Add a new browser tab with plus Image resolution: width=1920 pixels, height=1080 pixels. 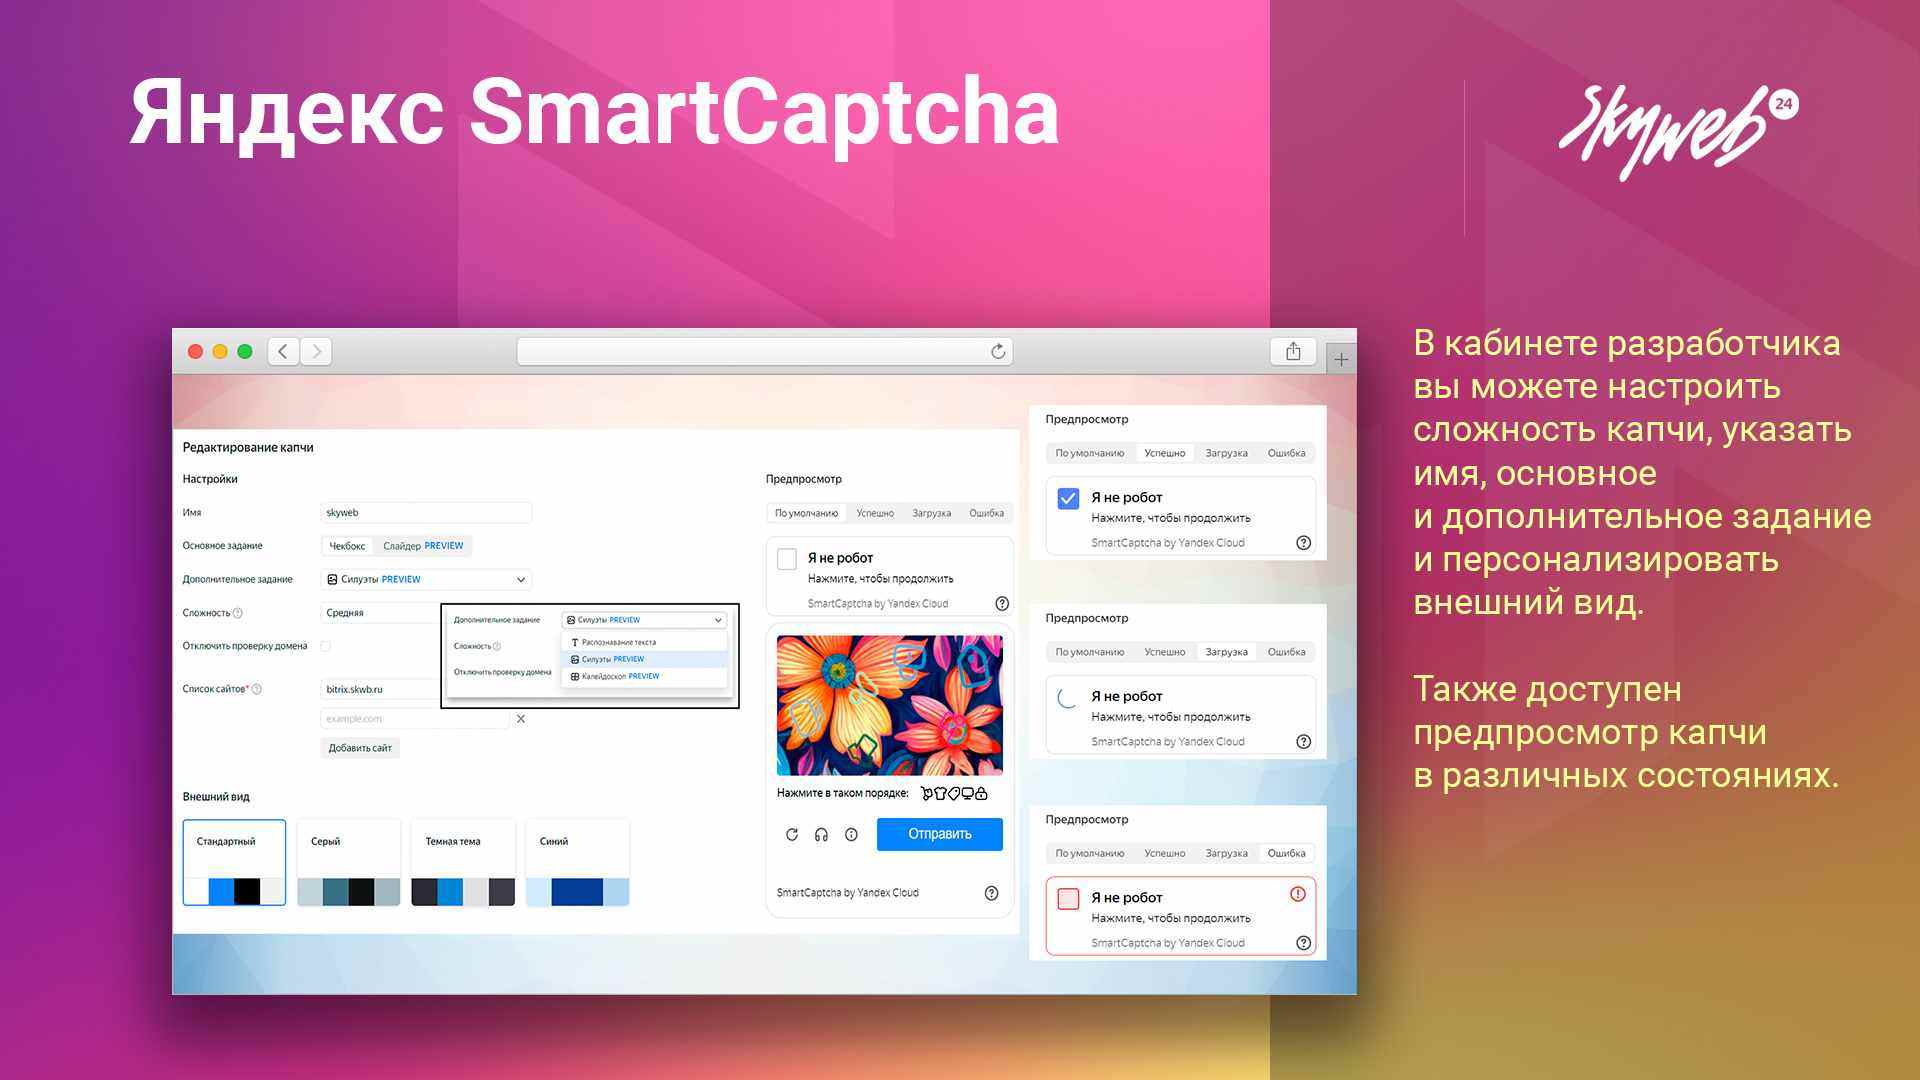tap(1341, 359)
